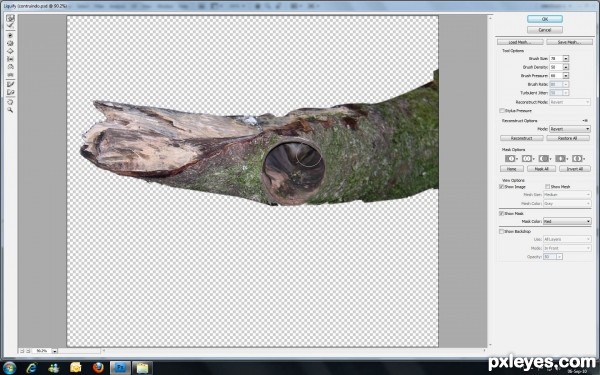The width and height of the screenshot is (600, 375).
Task: Click the Brush Size value field
Action: 556,59
